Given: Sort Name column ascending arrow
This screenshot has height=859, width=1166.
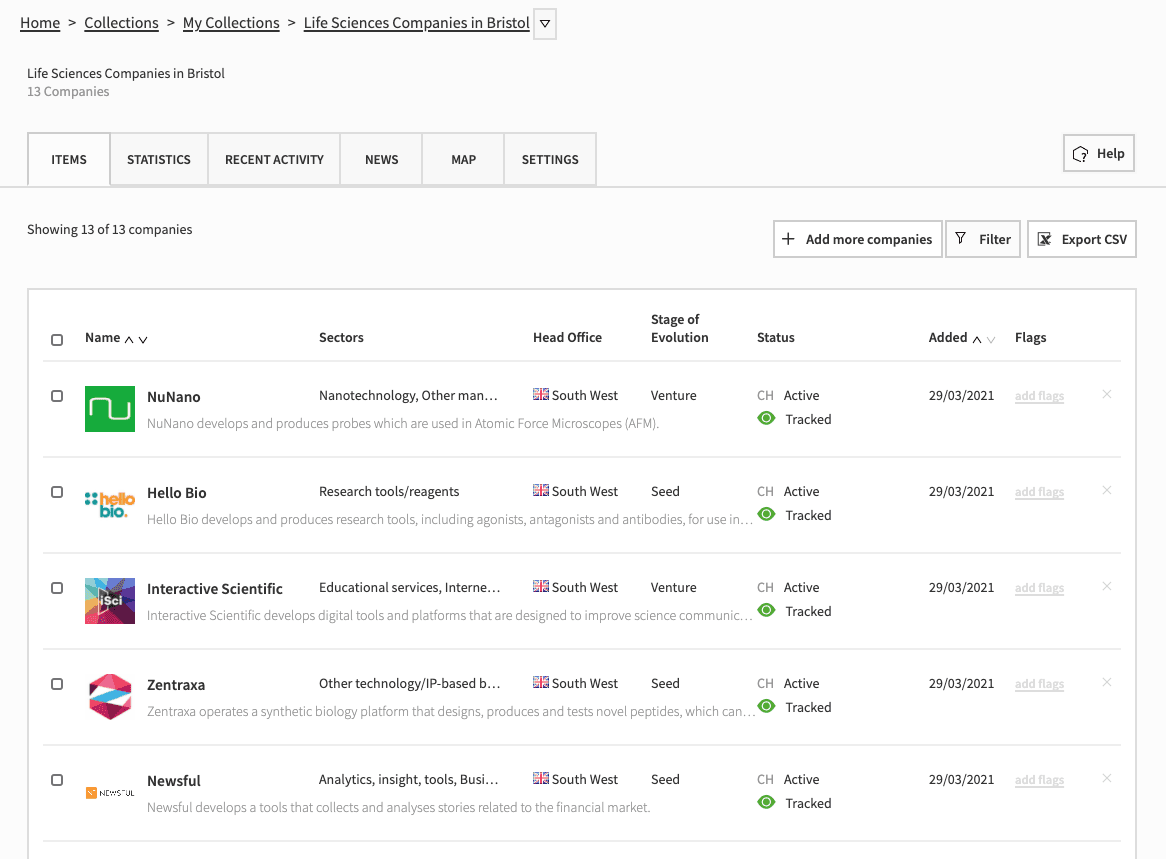Looking at the screenshot, I should [129, 339].
